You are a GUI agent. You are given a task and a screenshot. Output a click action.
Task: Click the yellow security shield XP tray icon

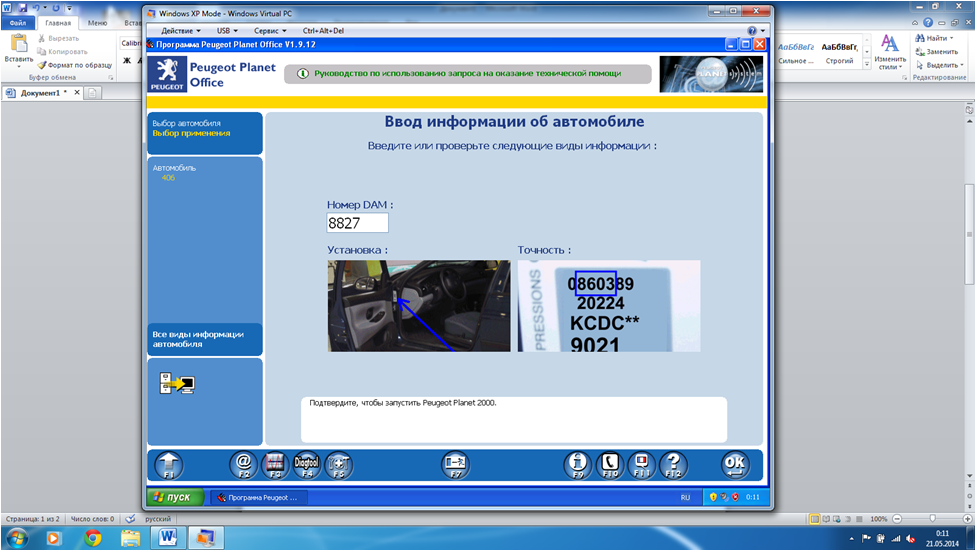[x=713, y=497]
